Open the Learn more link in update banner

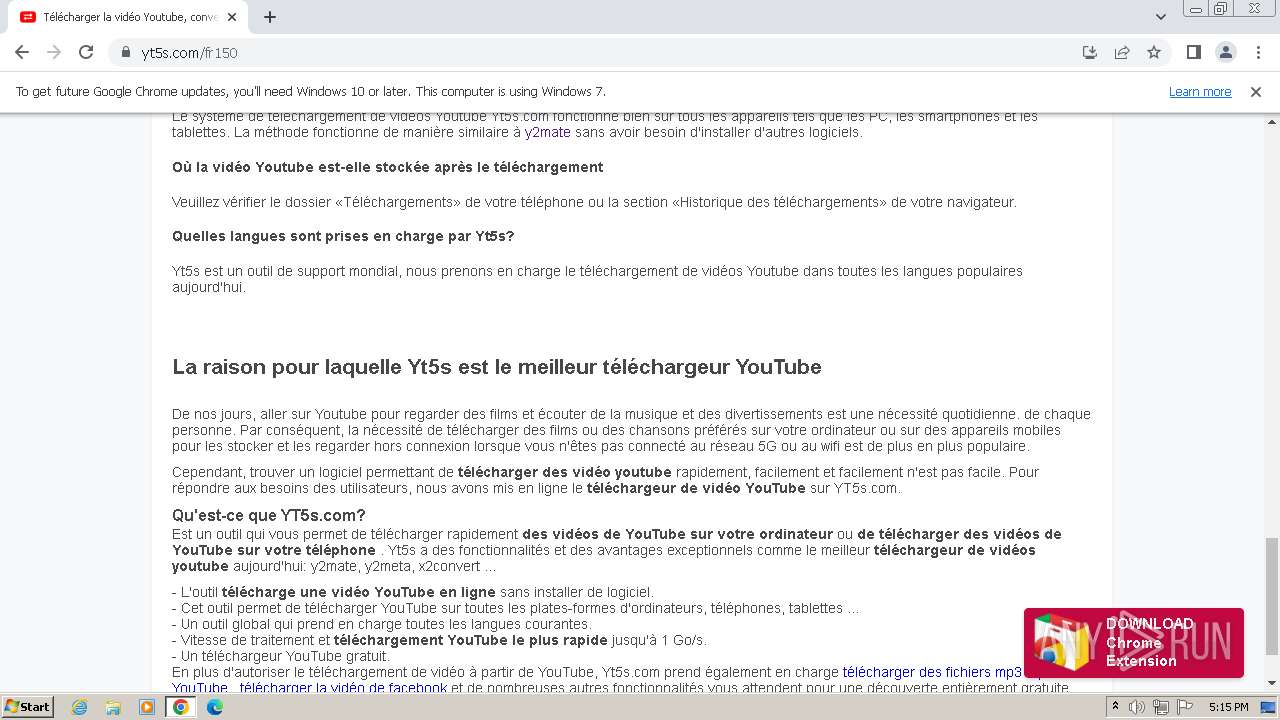pos(1200,91)
